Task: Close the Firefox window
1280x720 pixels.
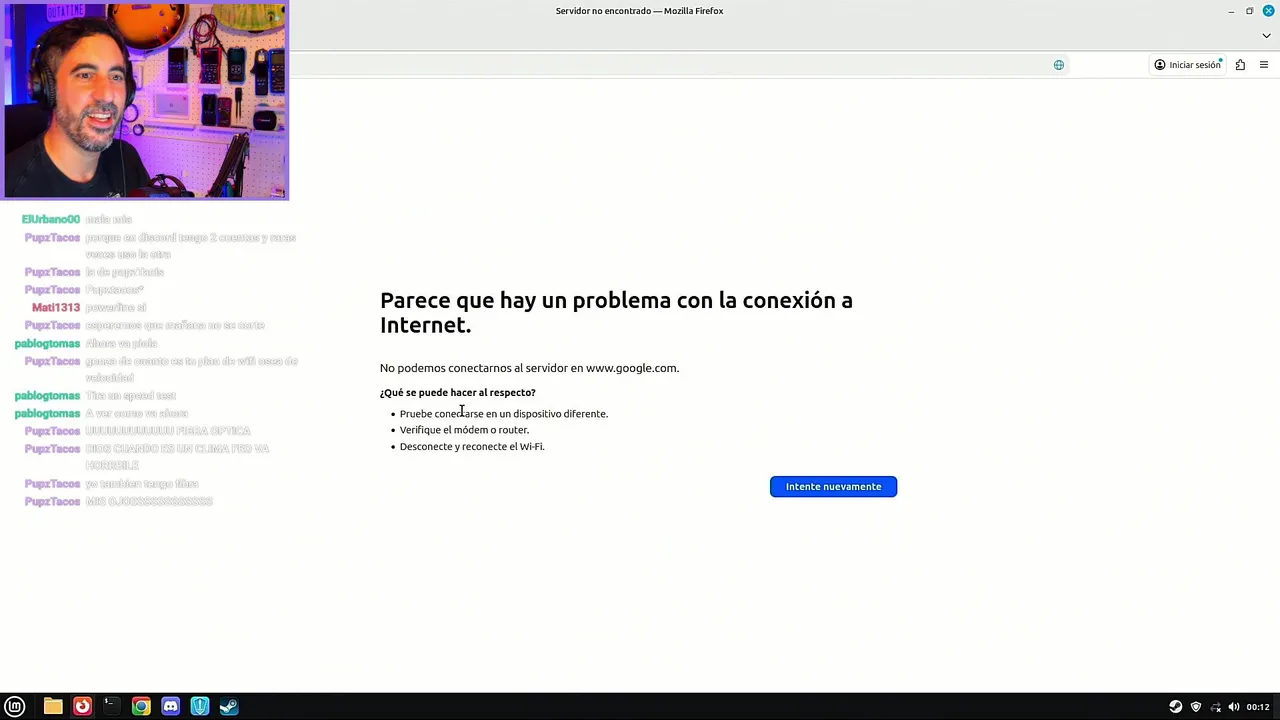Action: click(x=1269, y=11)
